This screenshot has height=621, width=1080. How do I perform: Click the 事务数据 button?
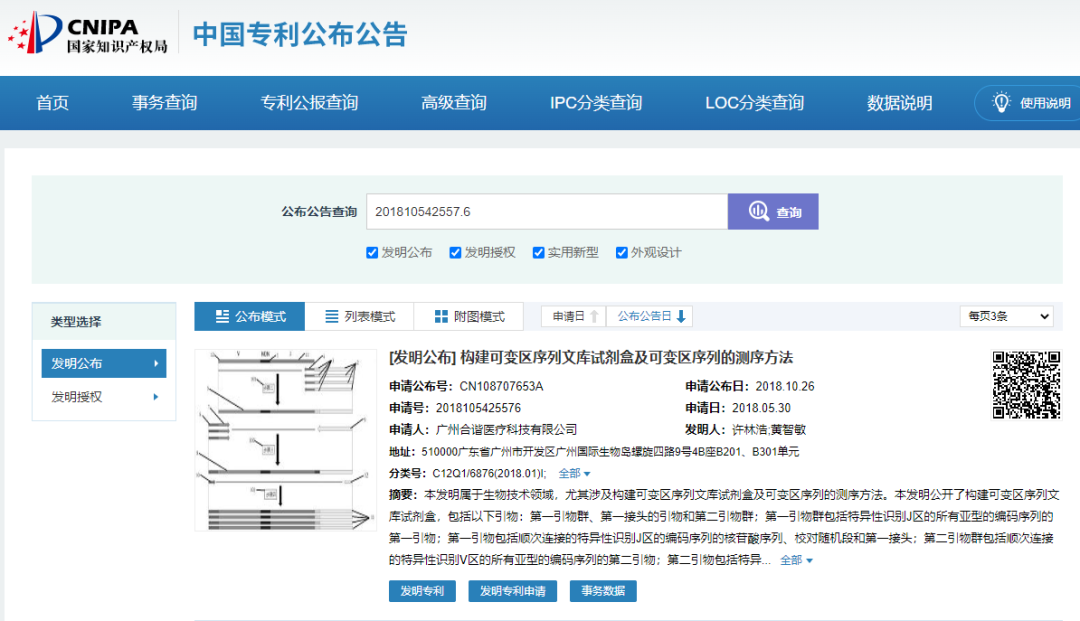(x=603, y=591)
